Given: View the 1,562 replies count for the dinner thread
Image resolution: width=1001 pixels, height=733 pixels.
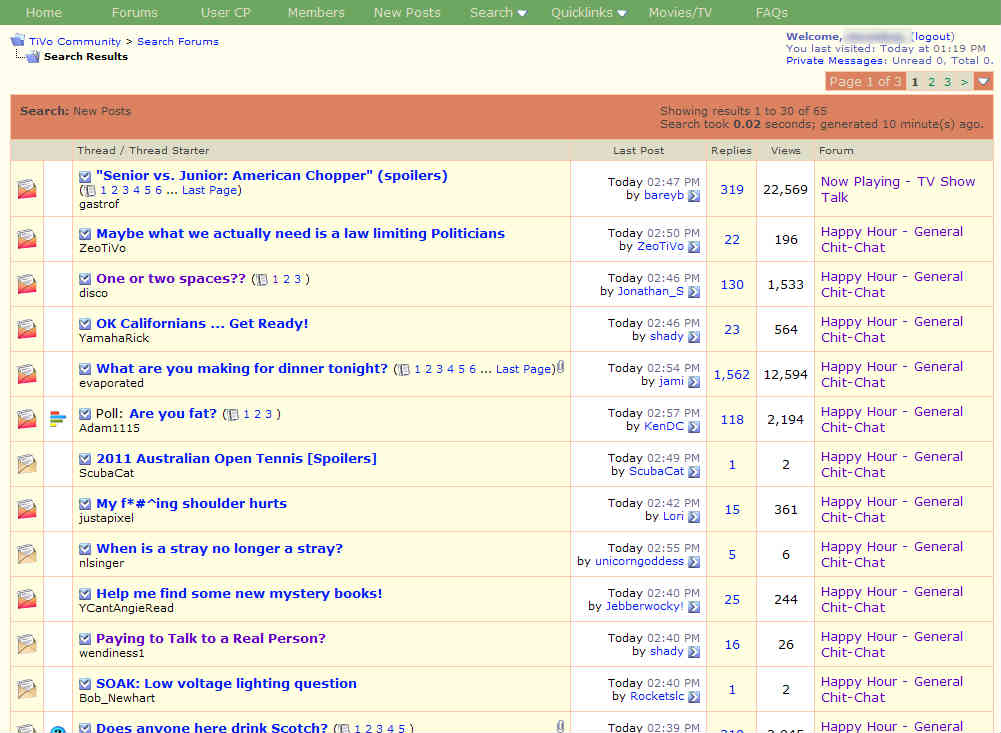Looking at the screenshot, I should click(731, 375).
